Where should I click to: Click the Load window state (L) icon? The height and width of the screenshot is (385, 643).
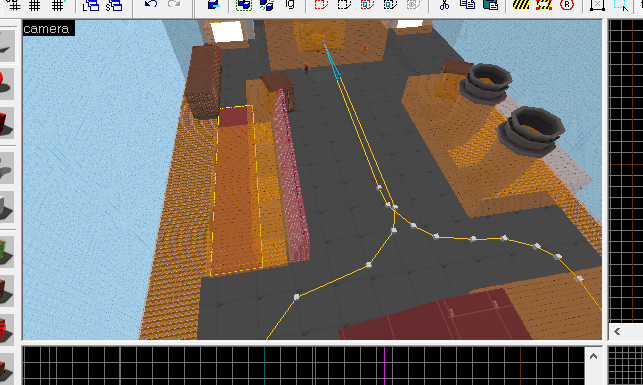[x=91, y=5]
